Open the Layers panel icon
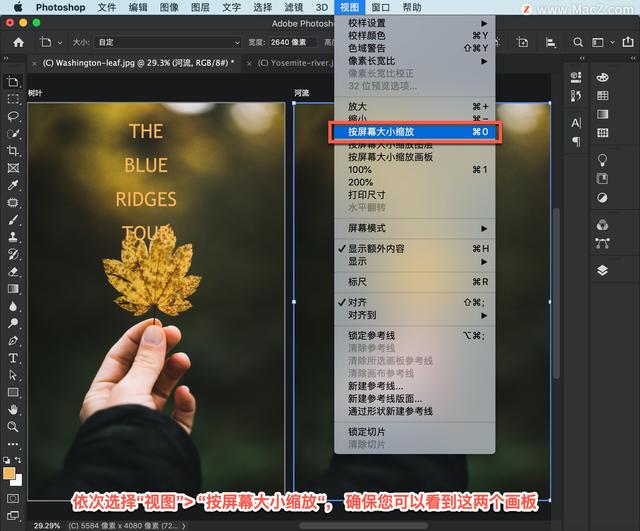The width and height of the screenshot is (640, 531). click(602, 270)
